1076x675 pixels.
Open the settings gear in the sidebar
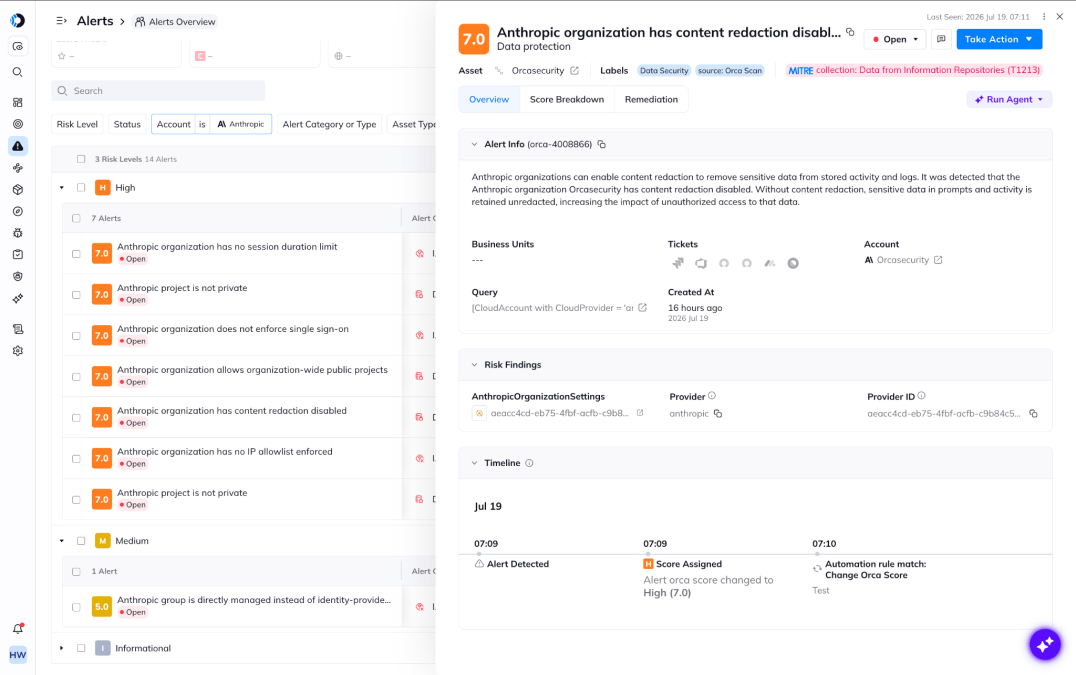coord(18,351)
